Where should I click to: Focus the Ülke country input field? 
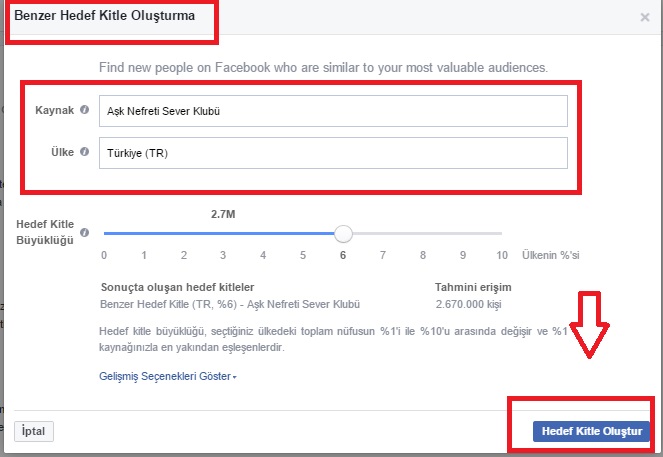pyautogui.click(x=333, y=153)
